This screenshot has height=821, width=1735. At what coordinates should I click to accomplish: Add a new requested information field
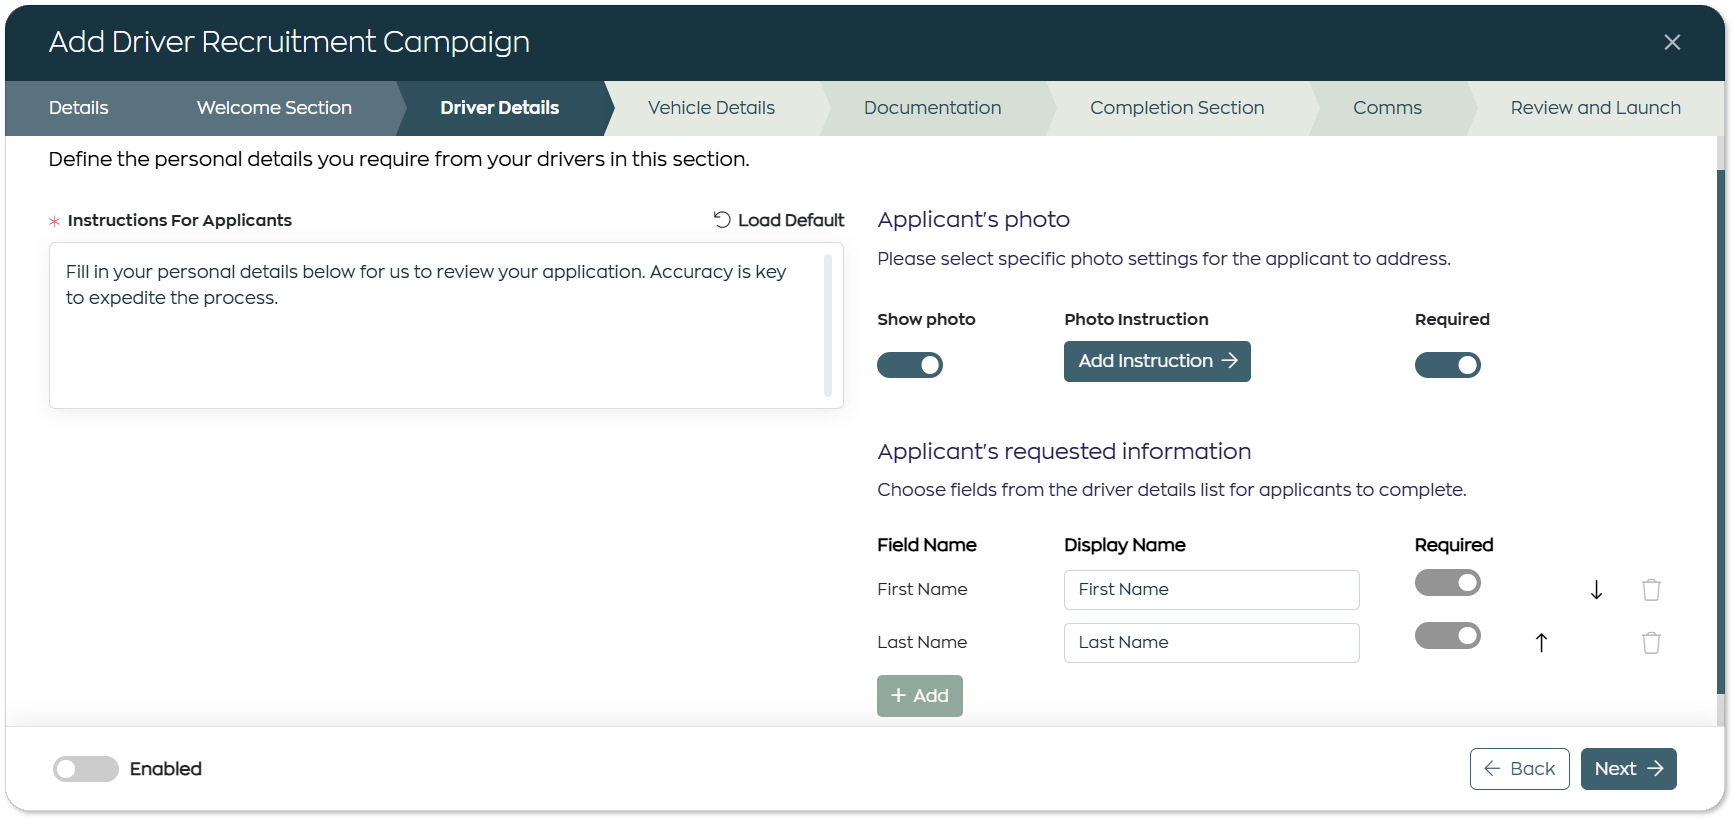pyautogui.click(x=919, y=696)
